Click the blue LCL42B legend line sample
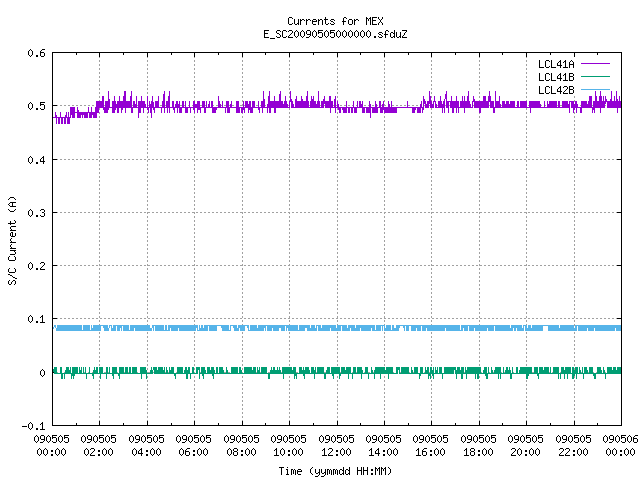This screenshot has width=640, height=480. (x=595, y=89)
